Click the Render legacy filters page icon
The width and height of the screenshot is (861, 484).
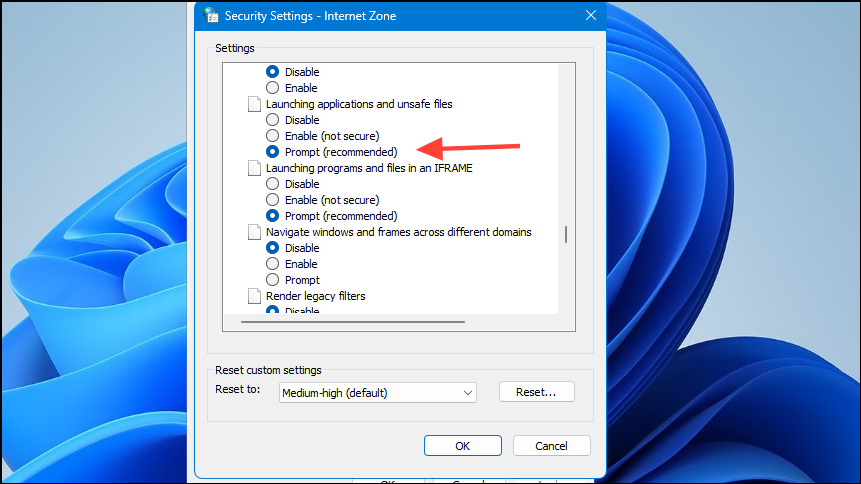point(254,296)
